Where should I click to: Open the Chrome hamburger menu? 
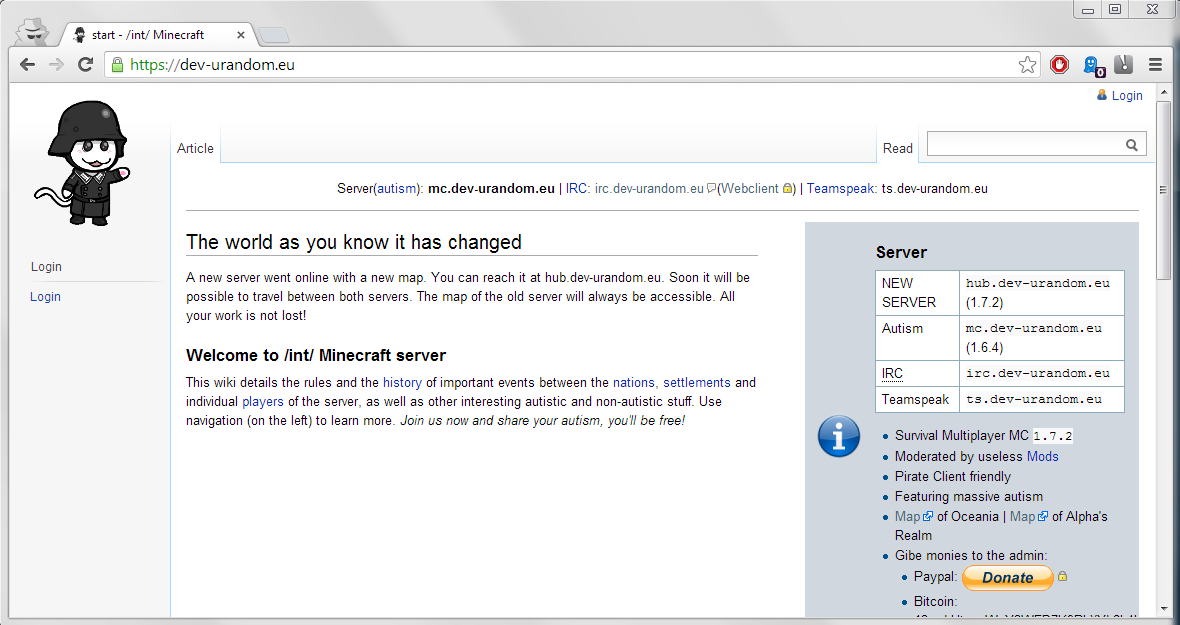[1156, 65]
